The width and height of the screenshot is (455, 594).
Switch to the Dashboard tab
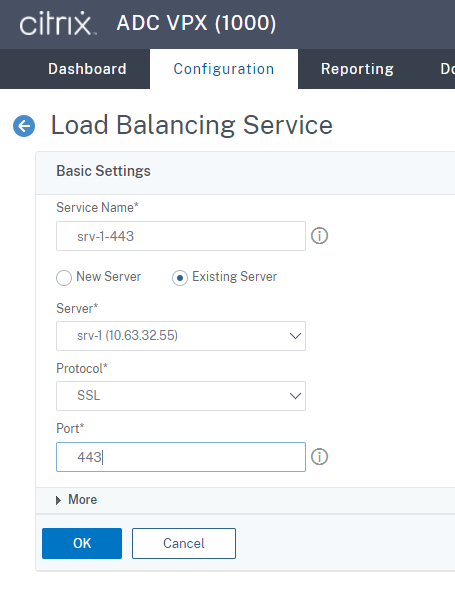click(x=88, y=69)
